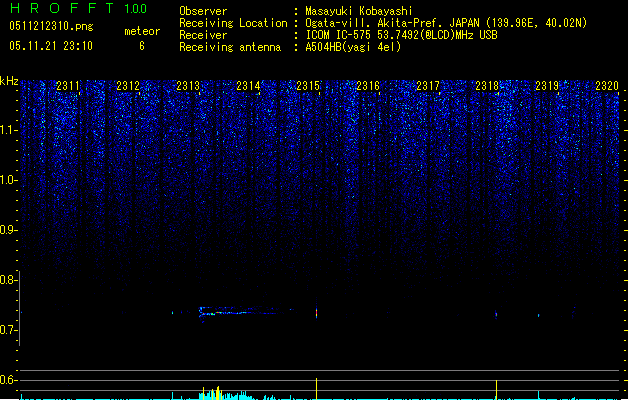629x400 pixels.
Task: Click the 0.9 kHz axis label
Action: pos(8,230)
